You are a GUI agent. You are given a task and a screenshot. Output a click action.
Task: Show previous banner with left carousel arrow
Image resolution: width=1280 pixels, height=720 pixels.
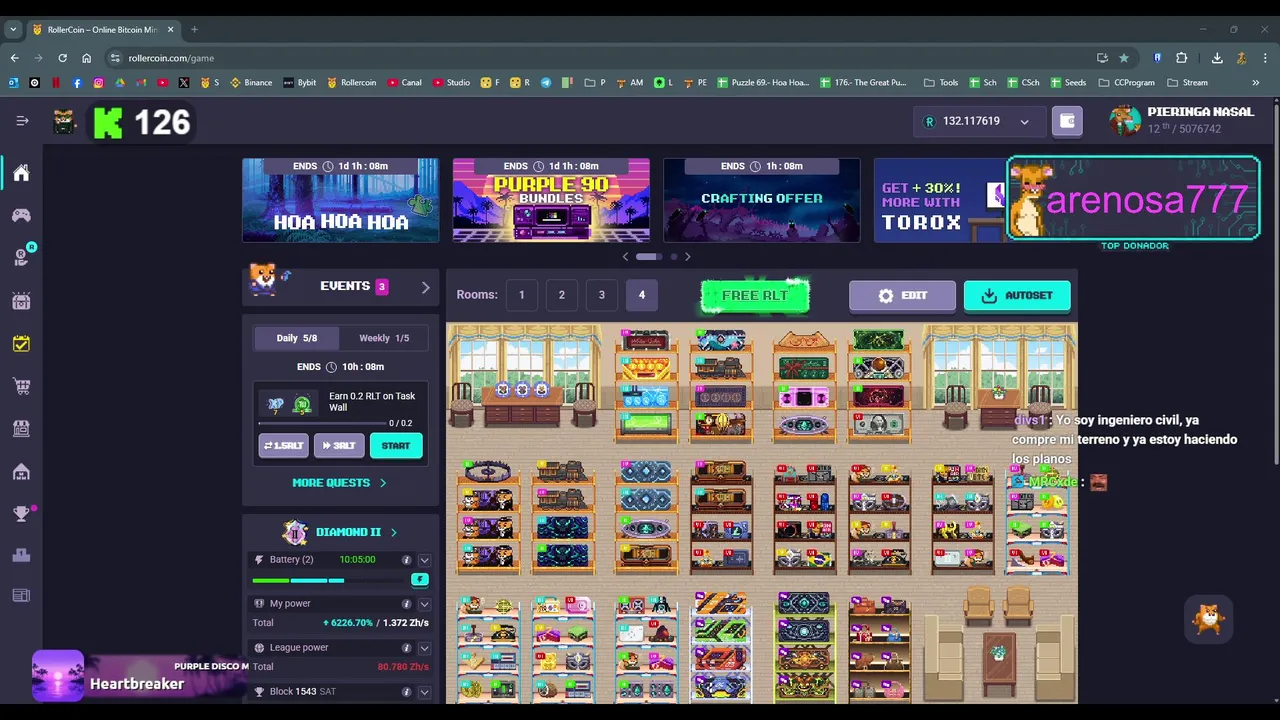click(x=626, y=257)
